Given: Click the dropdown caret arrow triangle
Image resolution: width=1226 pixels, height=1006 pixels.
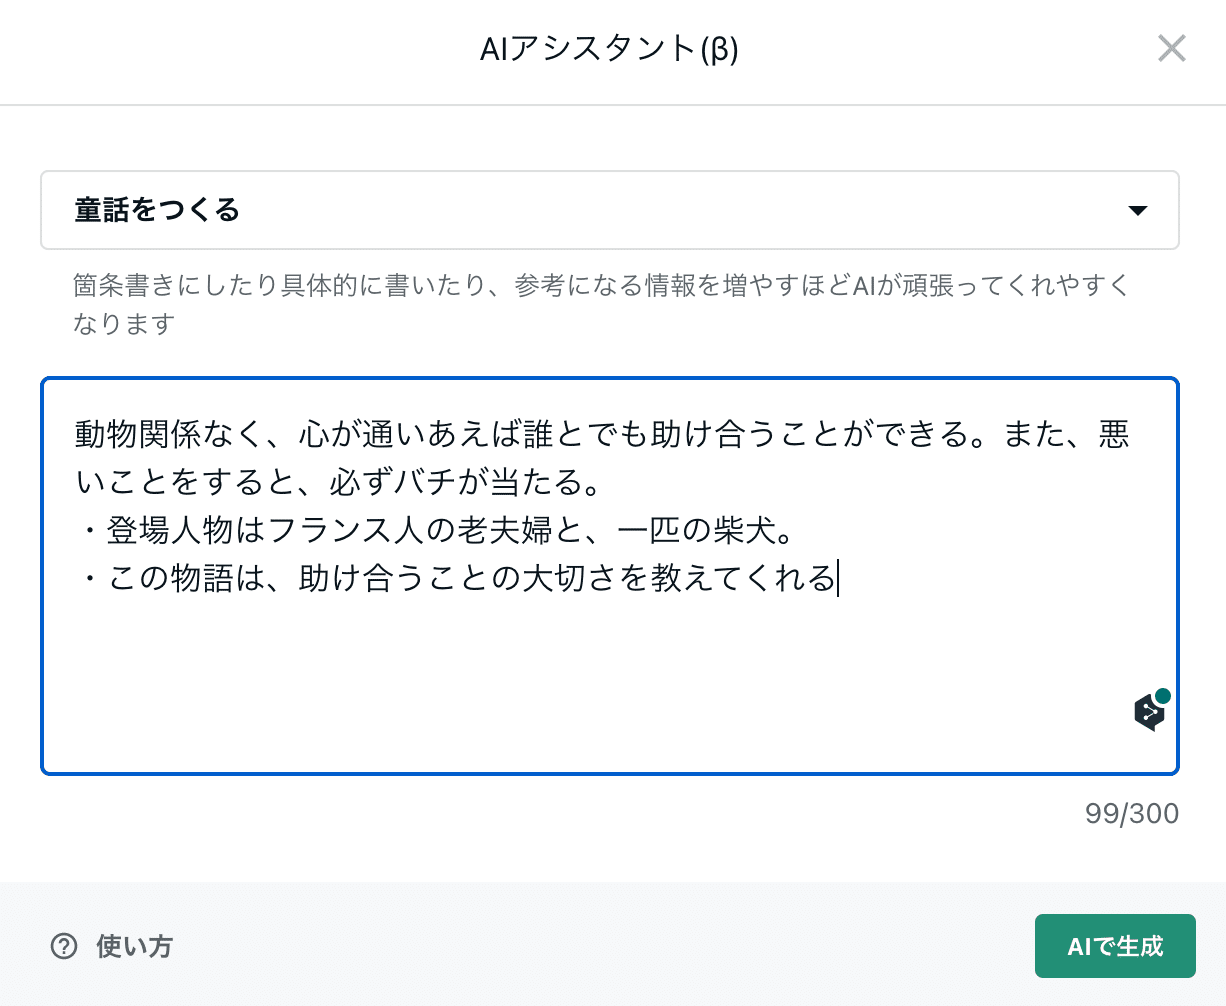Looking at the screenshot, I should [1136, 211].
